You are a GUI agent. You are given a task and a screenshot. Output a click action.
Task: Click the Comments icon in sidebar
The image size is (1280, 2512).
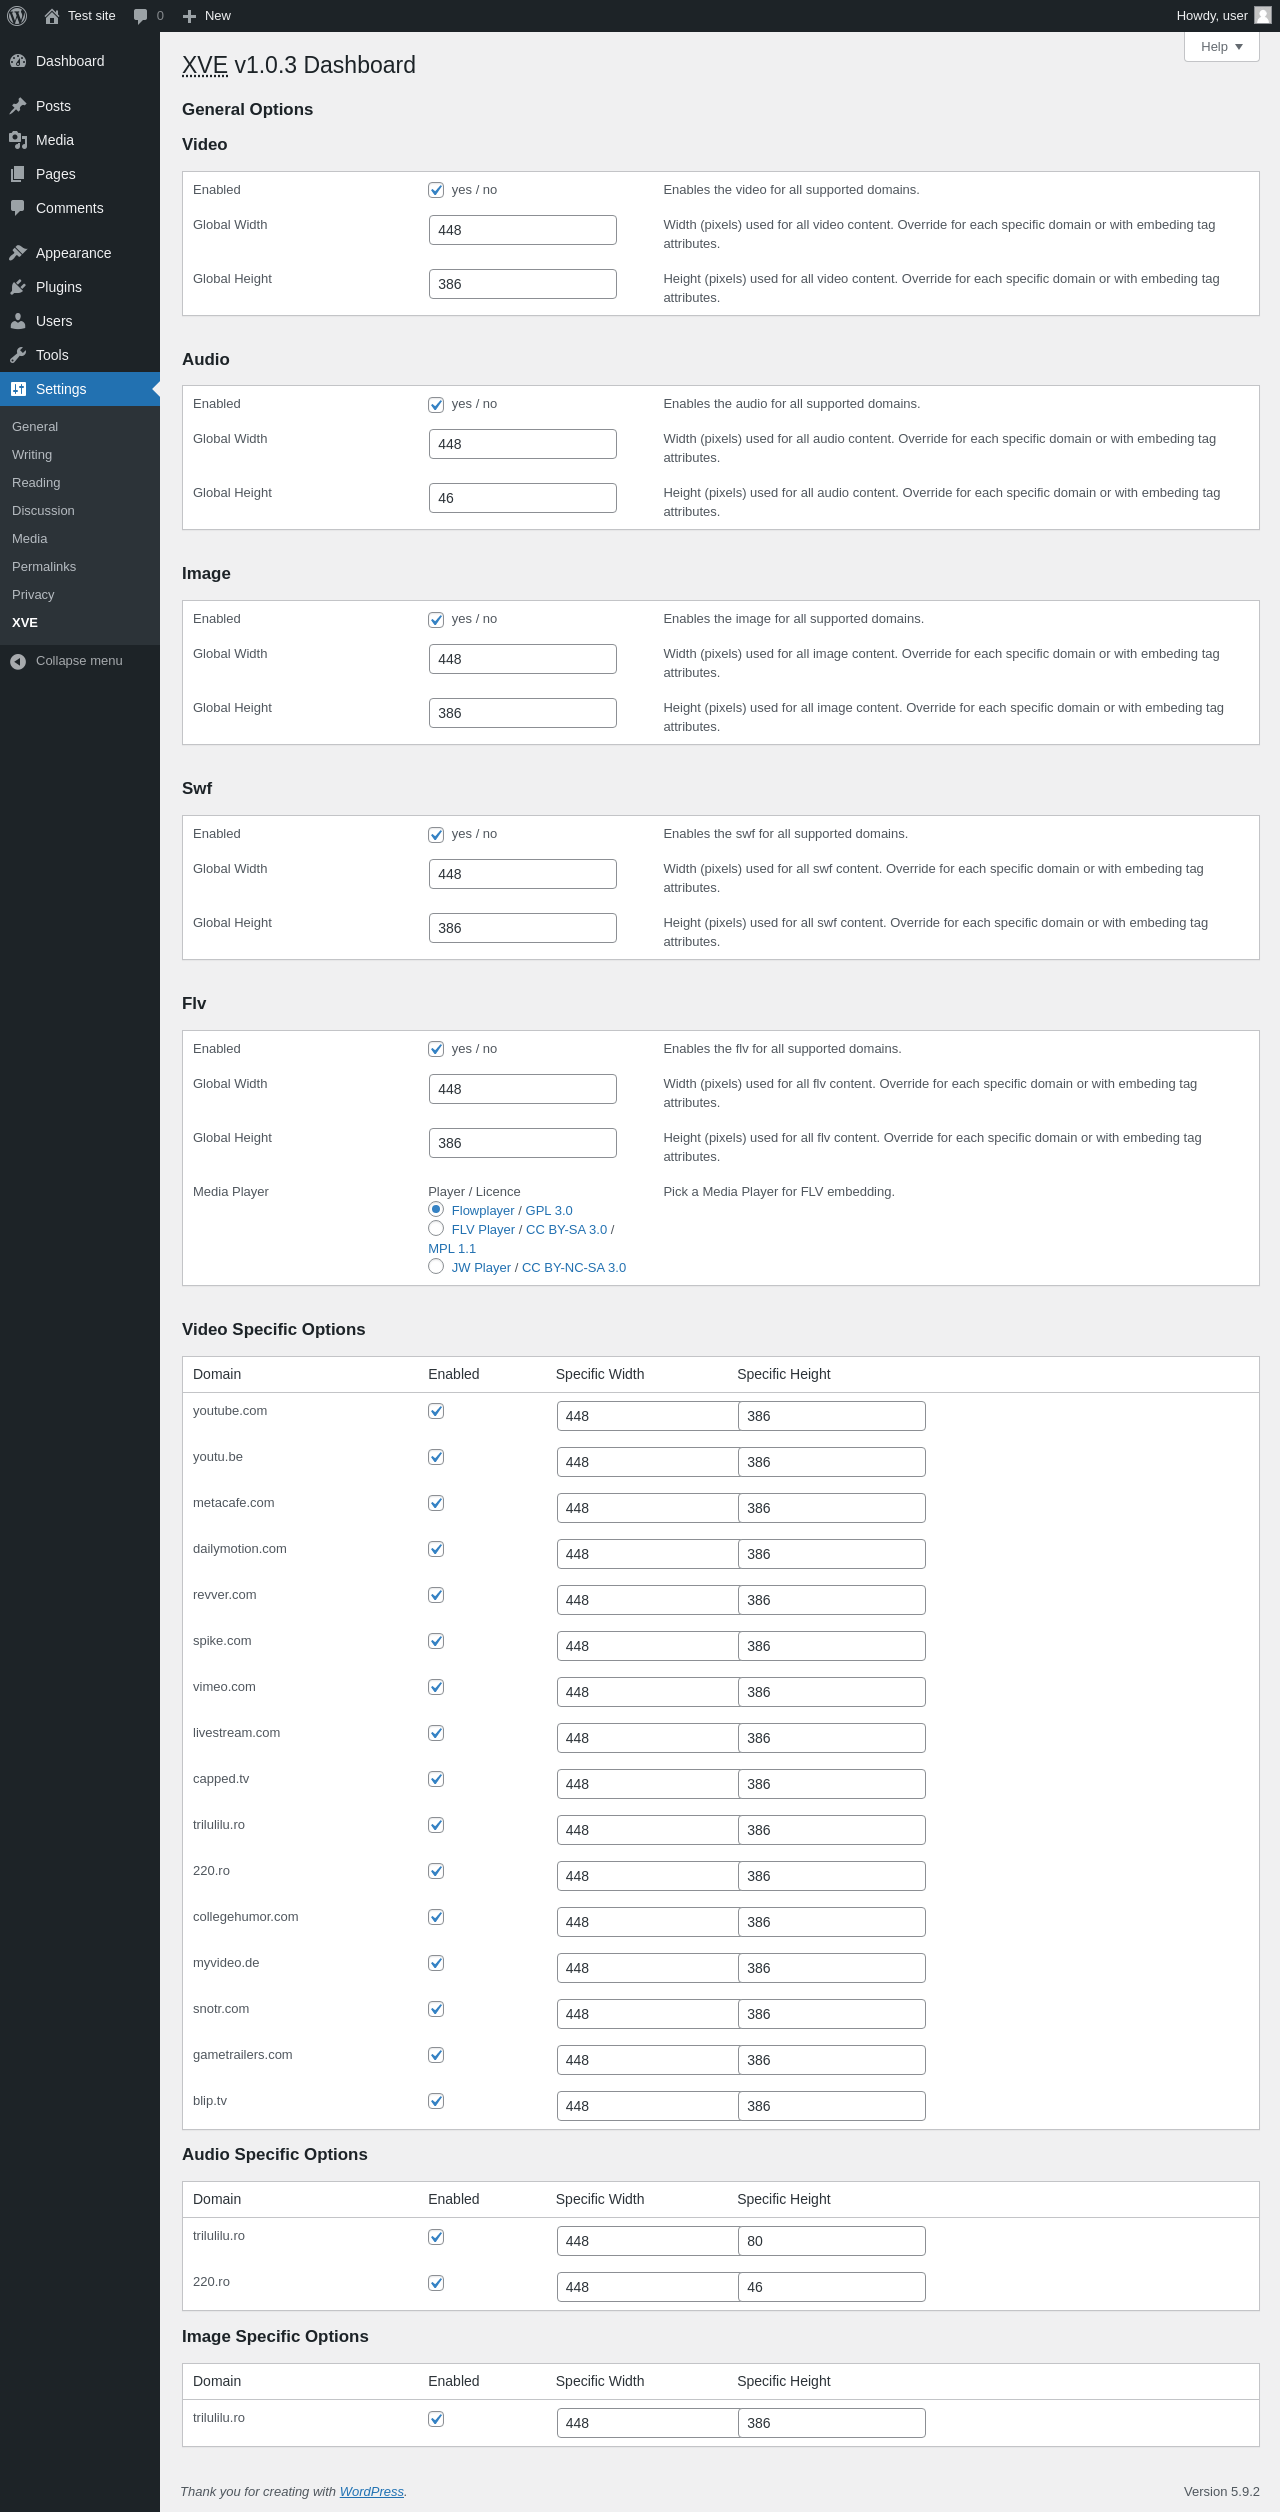click(18, 208)
